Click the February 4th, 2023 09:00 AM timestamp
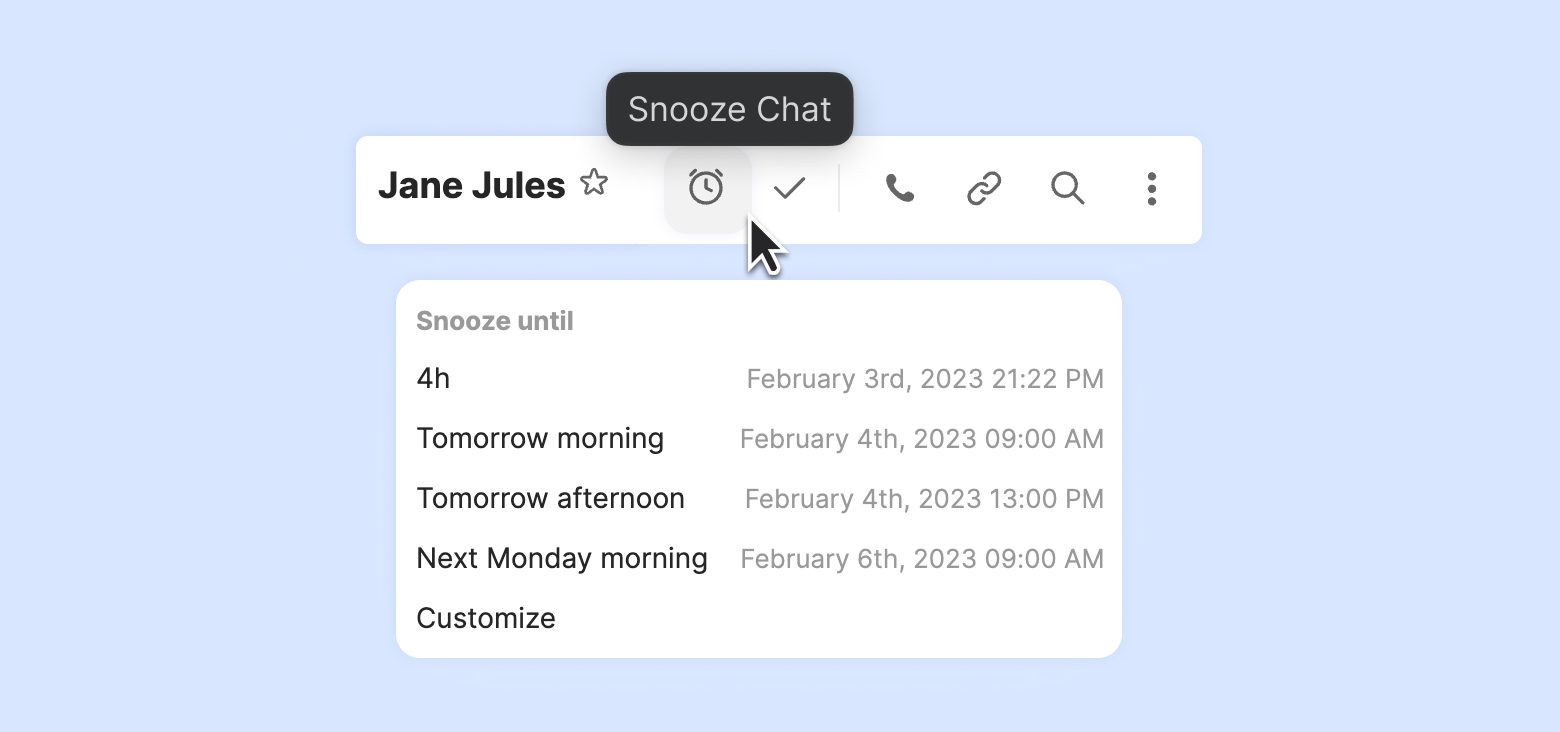 [921, 439]
